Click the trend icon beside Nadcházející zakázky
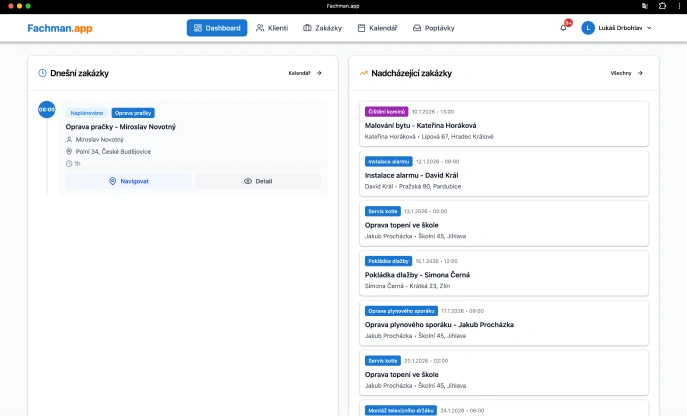Image resolution: width=687 pixels, height=416 pixels. pyautogui.click(x=364, y=73)
